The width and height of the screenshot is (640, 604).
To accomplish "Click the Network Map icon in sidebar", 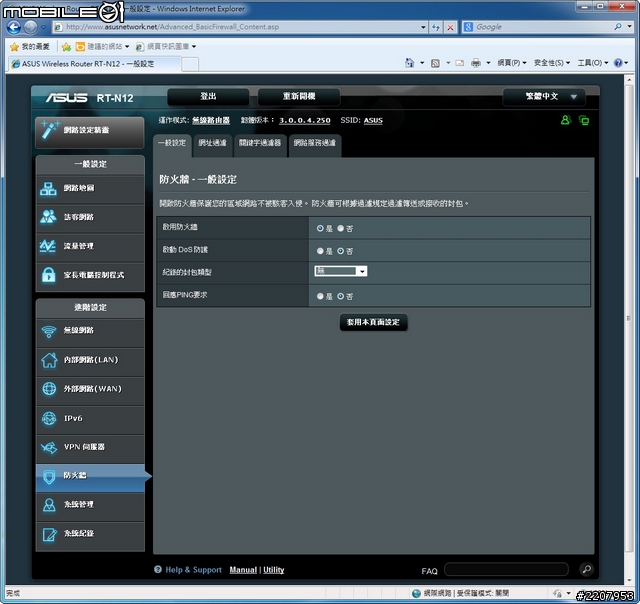I will [48, 189].
